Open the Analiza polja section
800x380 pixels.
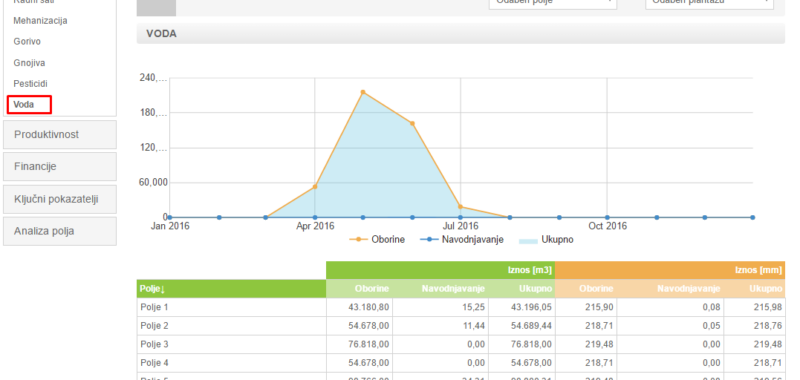[60, 231]
